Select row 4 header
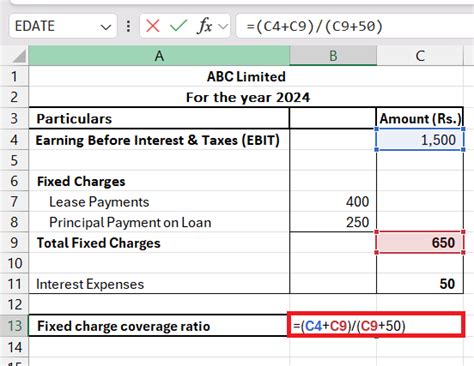474x366 pixels. click(14, 140)
